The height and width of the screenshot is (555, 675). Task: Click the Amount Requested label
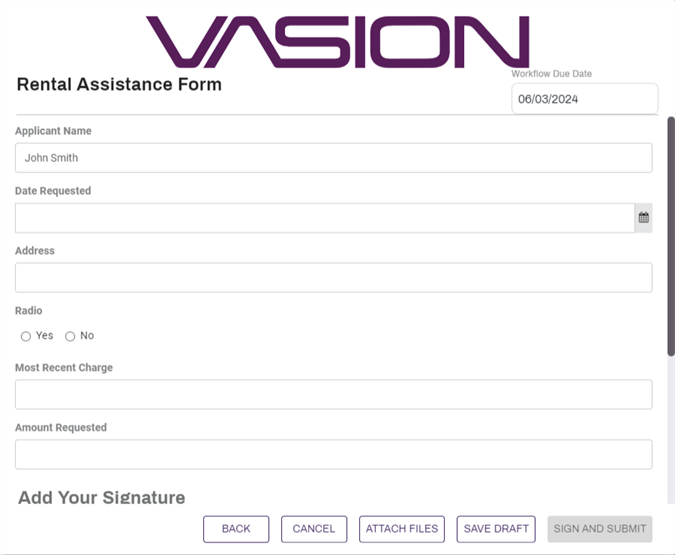[x=61, y=428]
